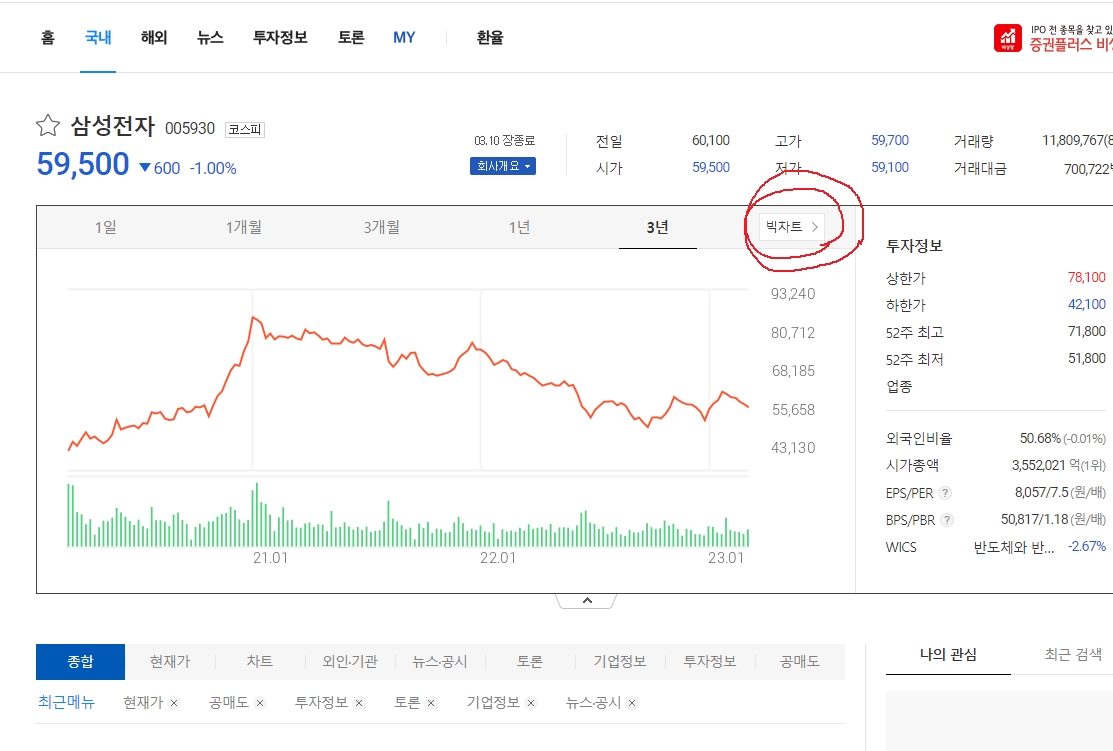Viewport: 1113px width, 751px height.
Task: Click the 코스피 market badge
Action: [x=245, y=129]
